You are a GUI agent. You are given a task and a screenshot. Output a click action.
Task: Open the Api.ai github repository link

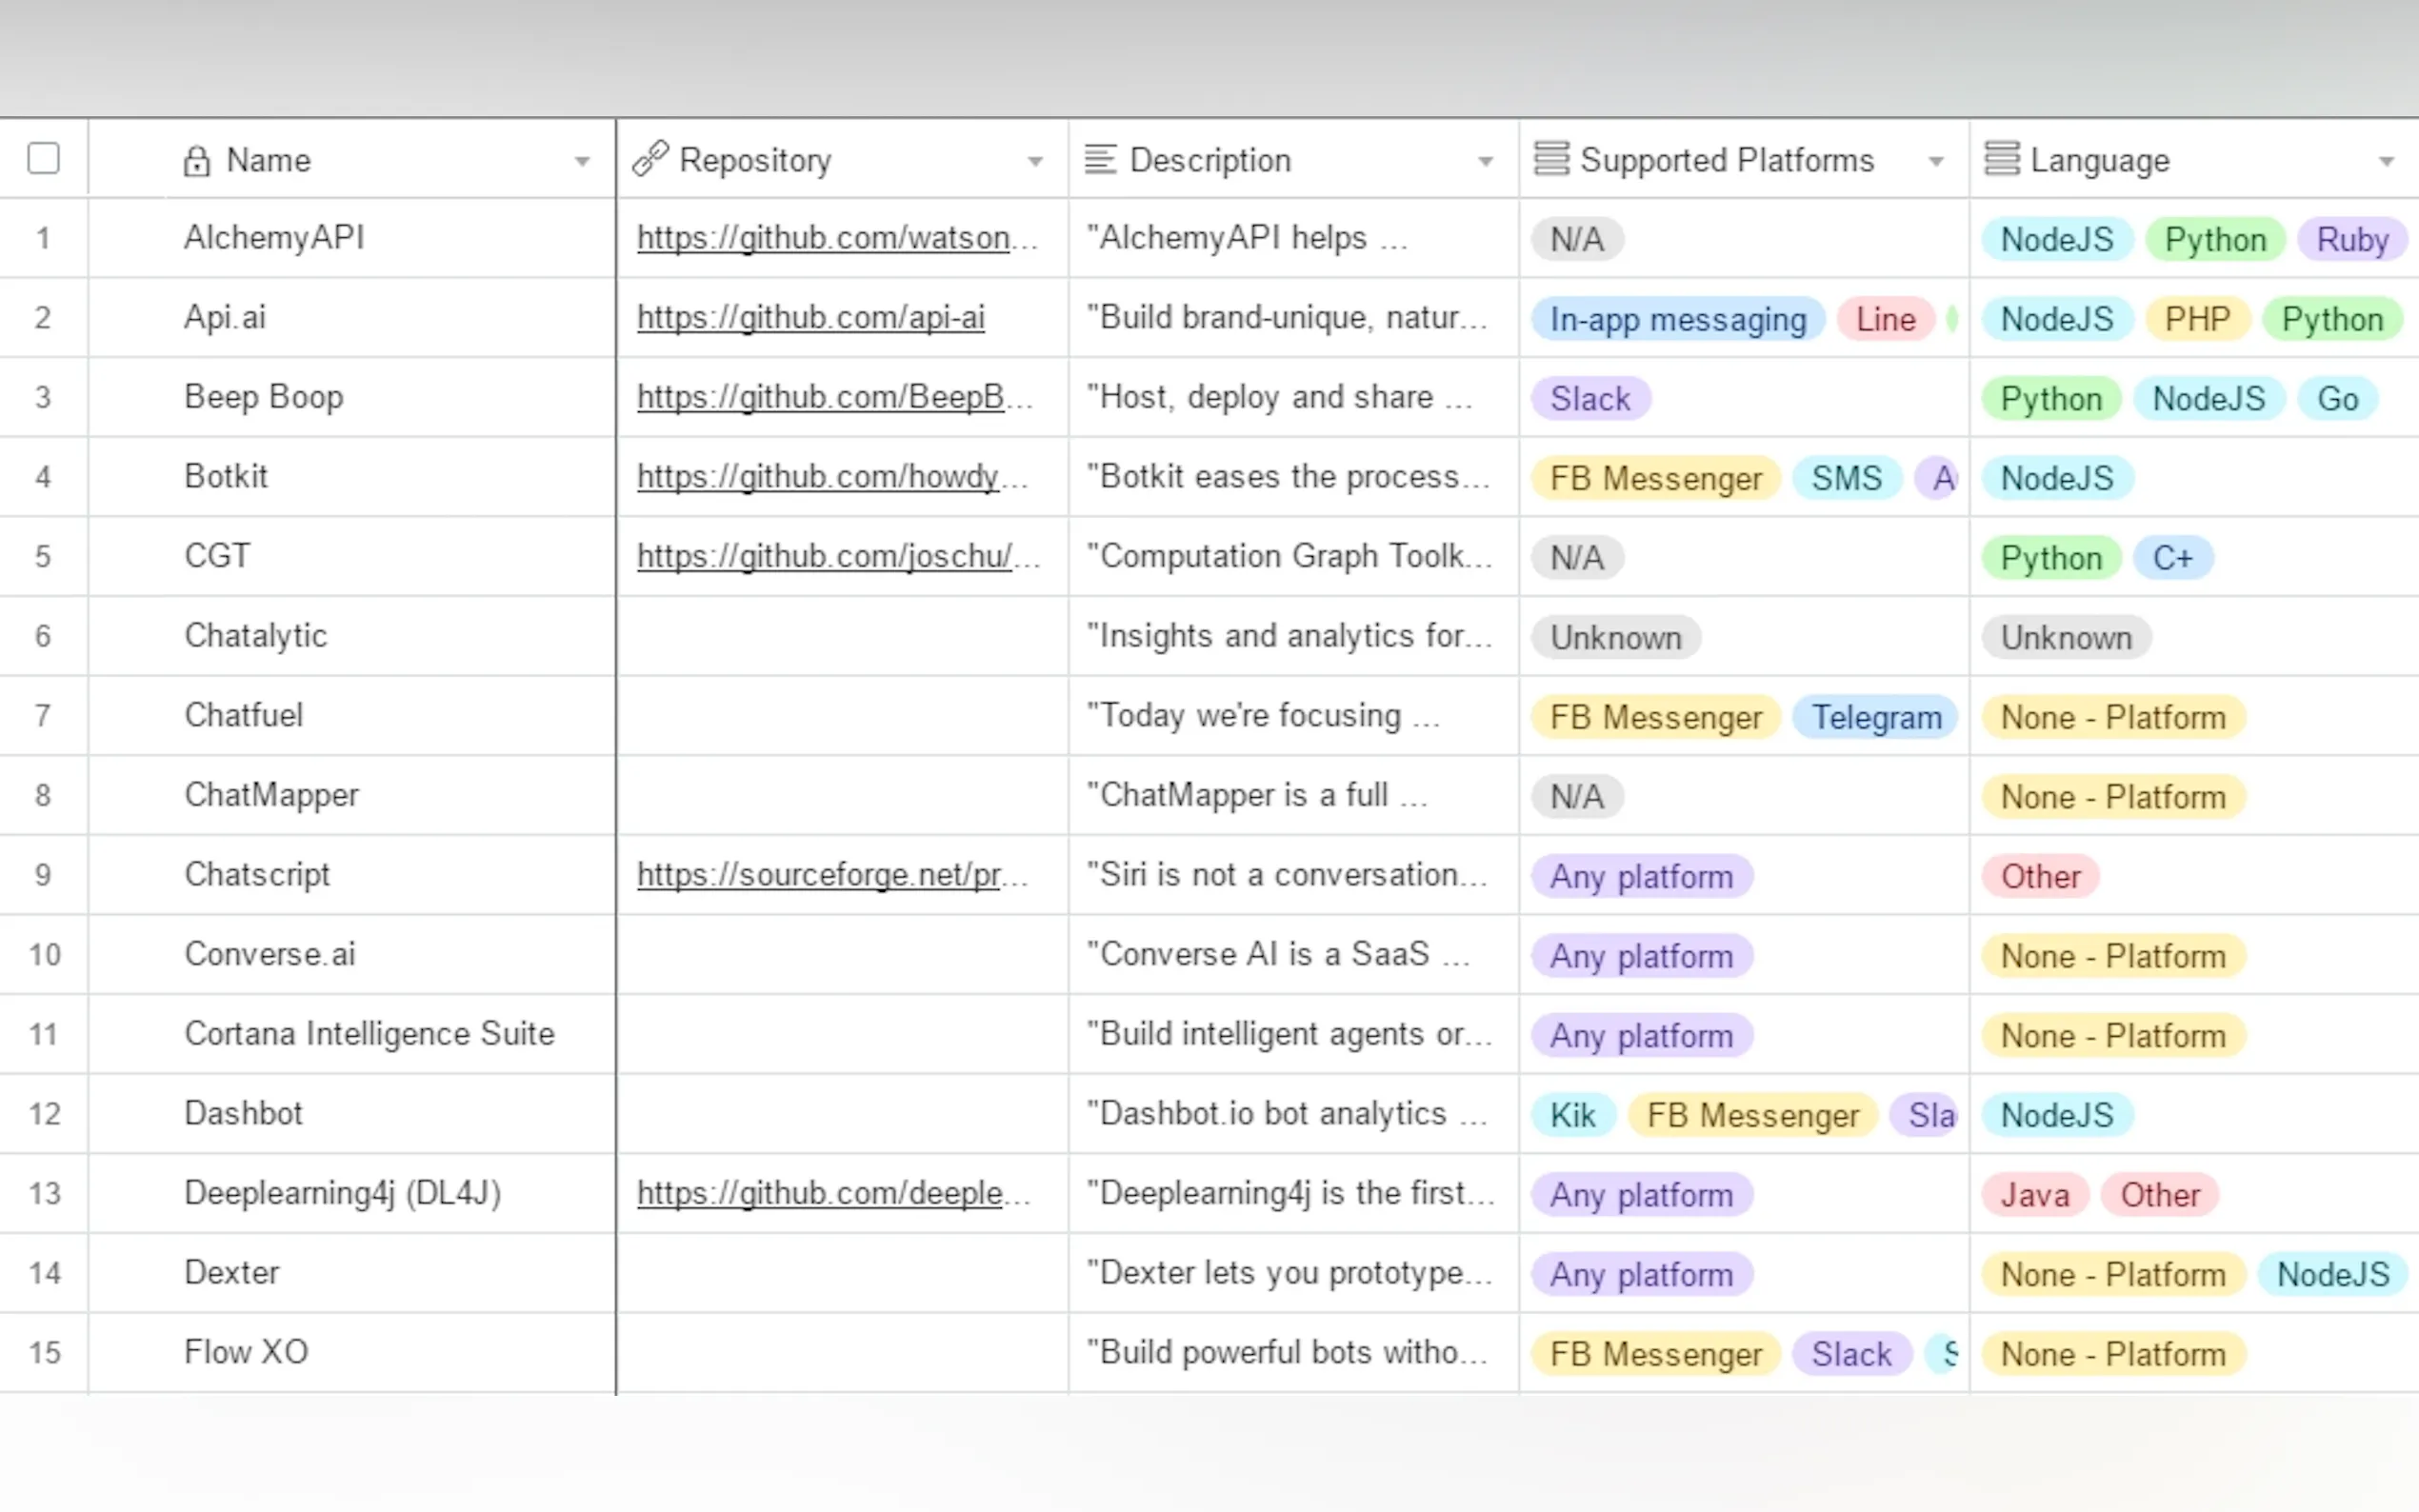click(x=810, y=318)
